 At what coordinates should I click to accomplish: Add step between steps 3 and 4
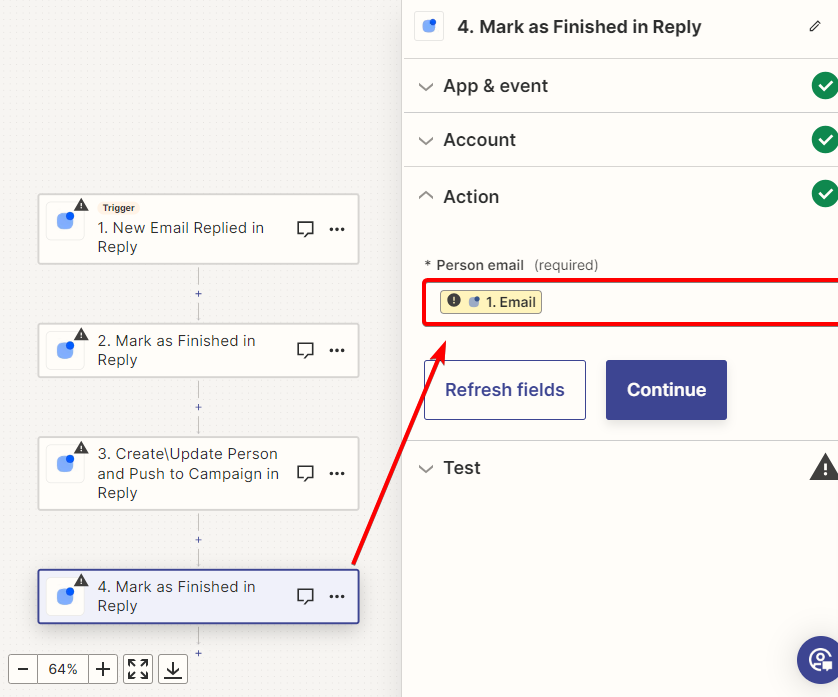198,540
